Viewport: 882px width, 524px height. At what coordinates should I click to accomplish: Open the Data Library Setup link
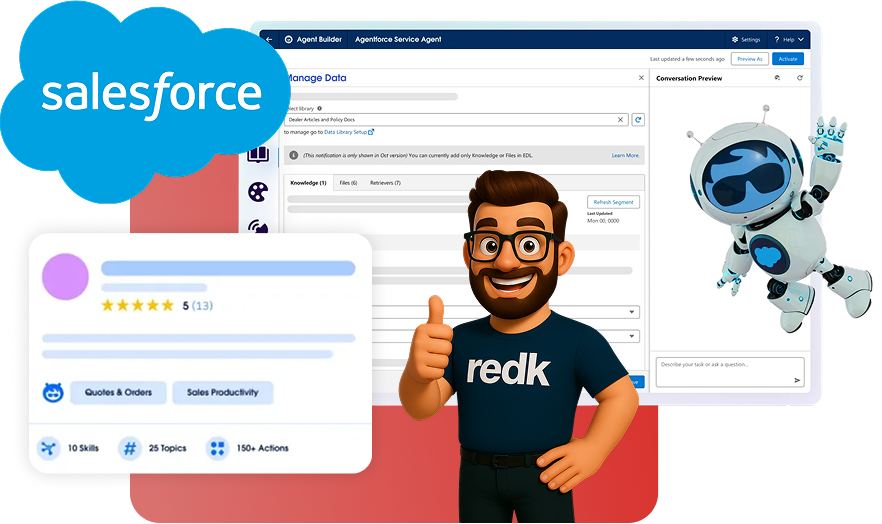pyautogui.click(x=349, y=132)
